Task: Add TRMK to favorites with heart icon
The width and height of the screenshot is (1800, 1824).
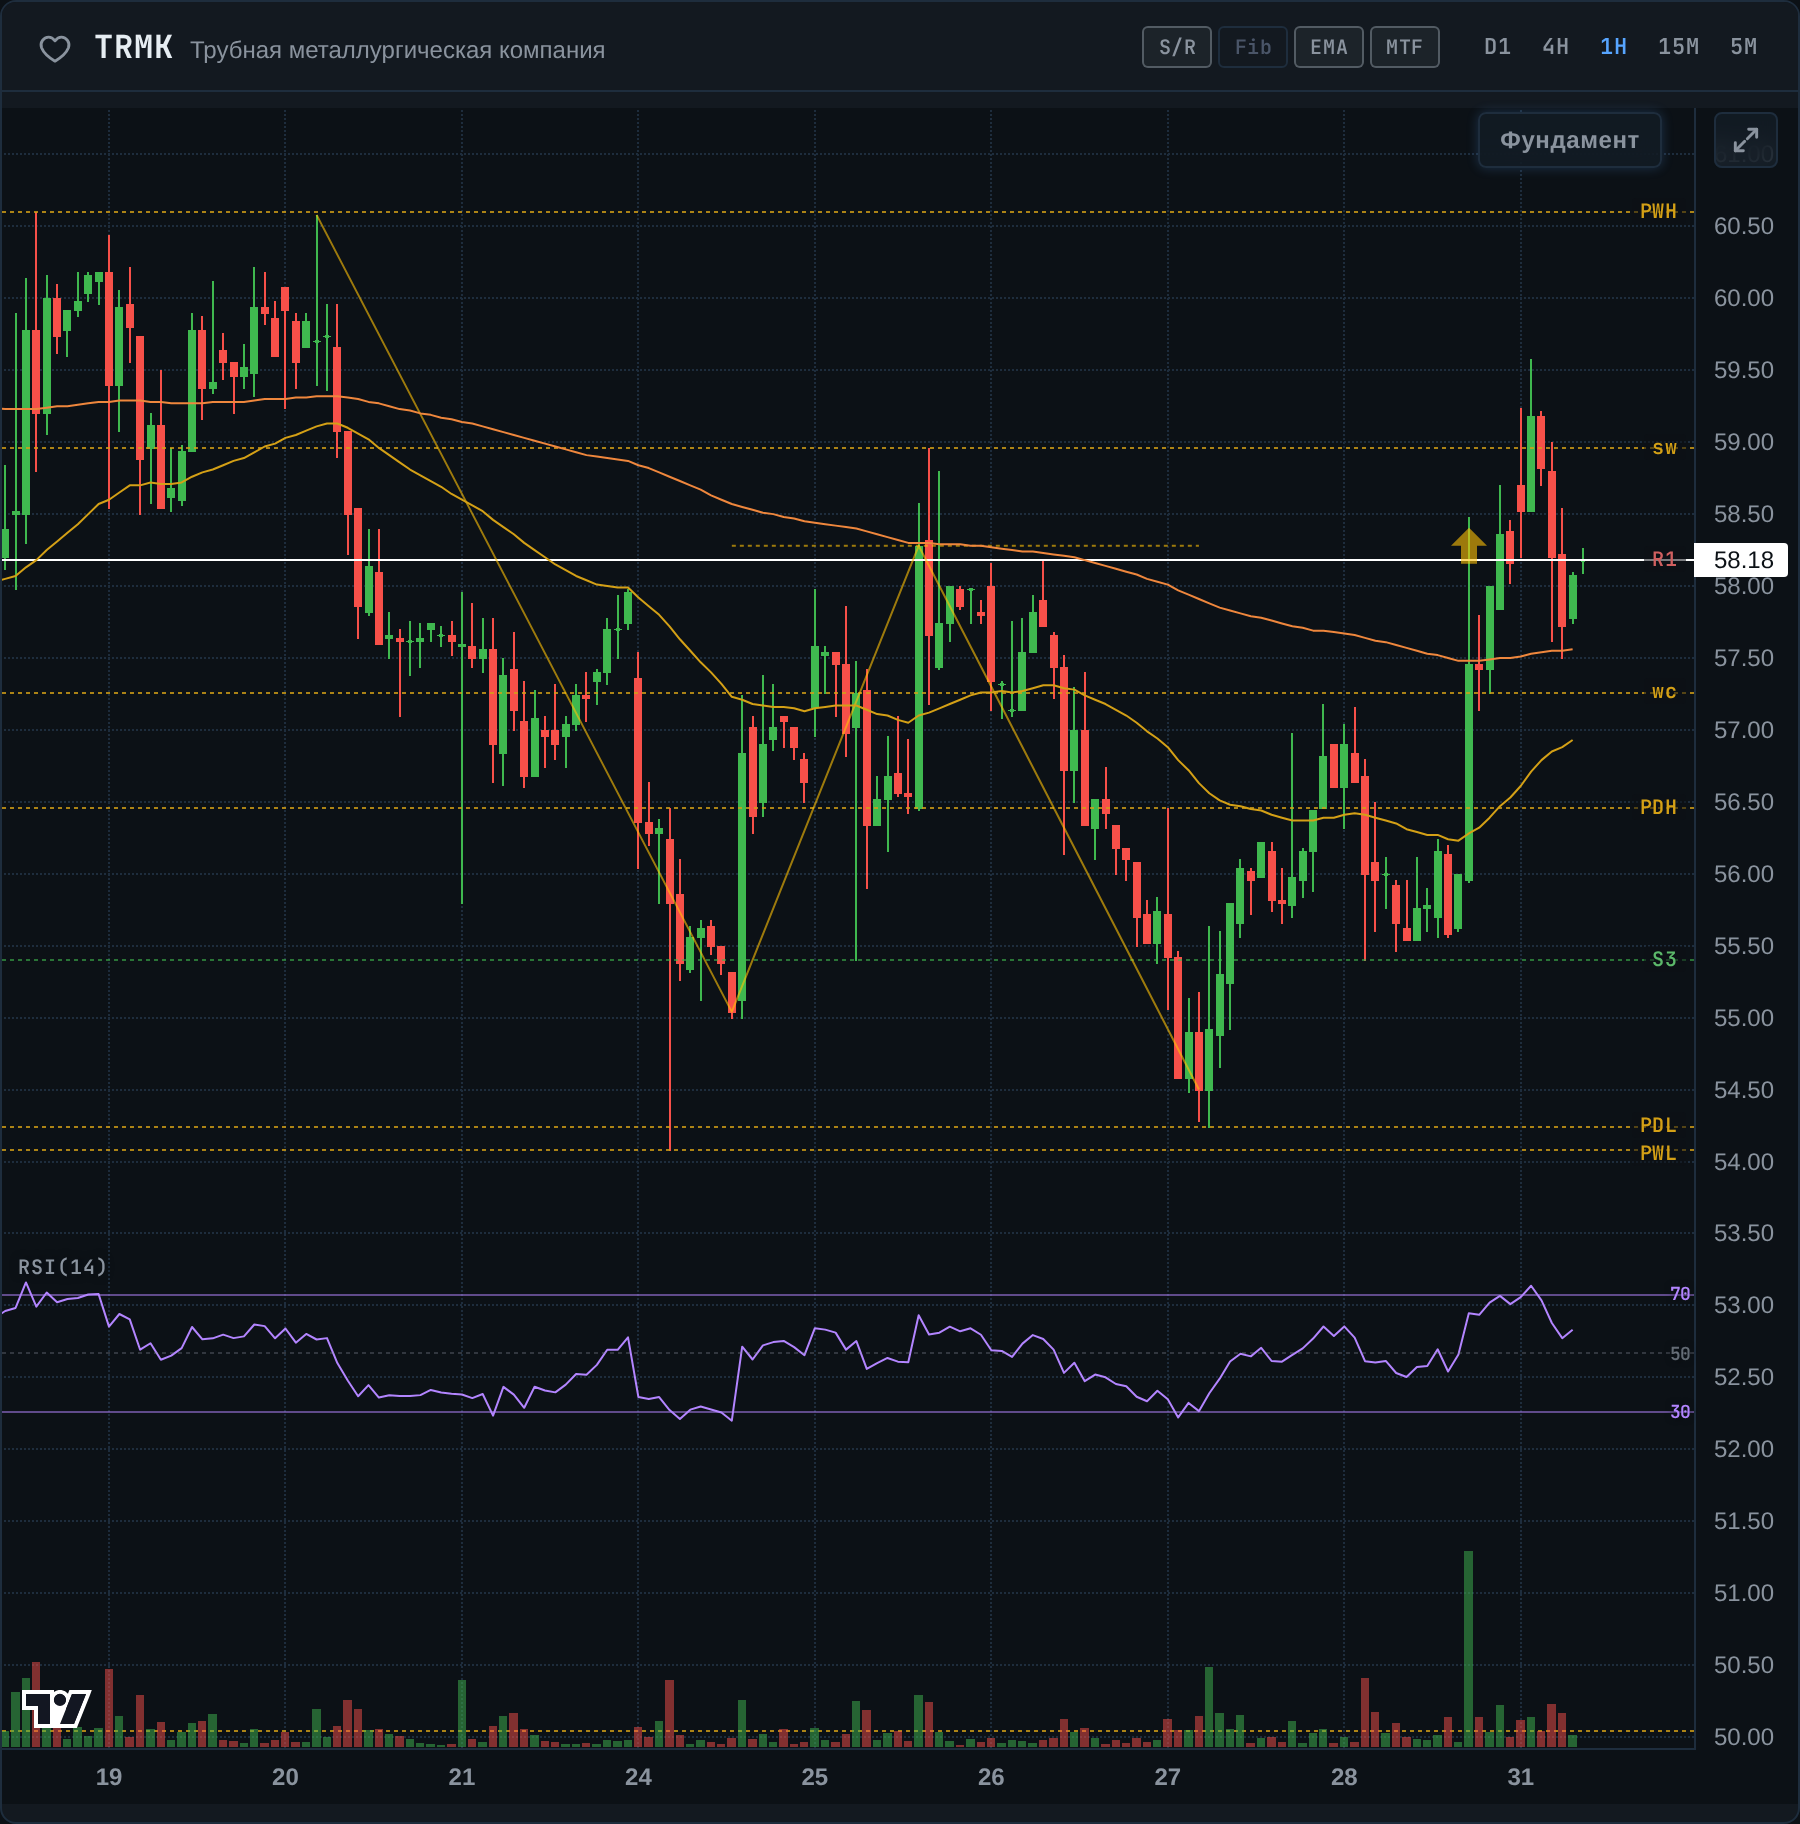Action: [x=54, y=48]
